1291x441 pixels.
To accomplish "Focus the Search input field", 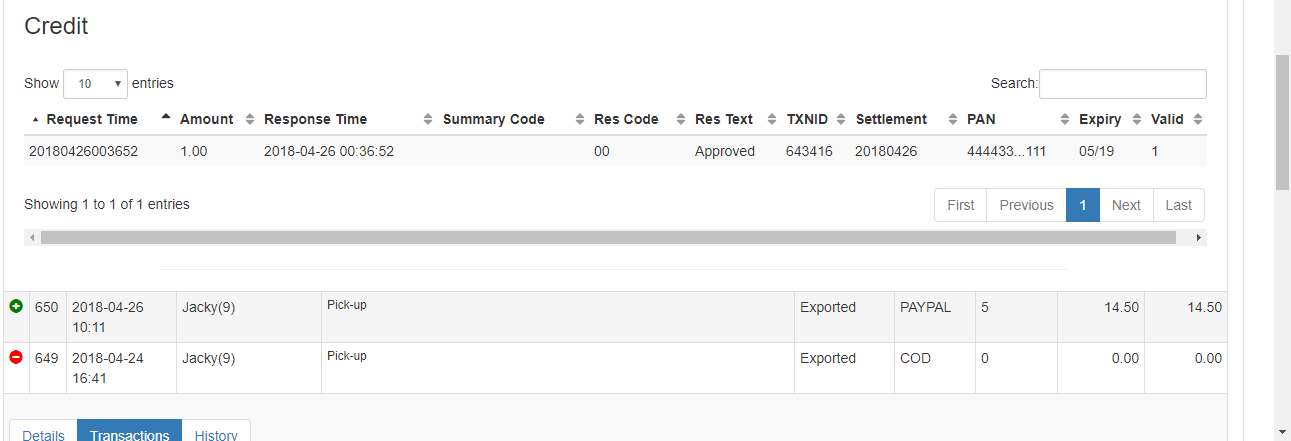I will click(x=1122, y=84).
